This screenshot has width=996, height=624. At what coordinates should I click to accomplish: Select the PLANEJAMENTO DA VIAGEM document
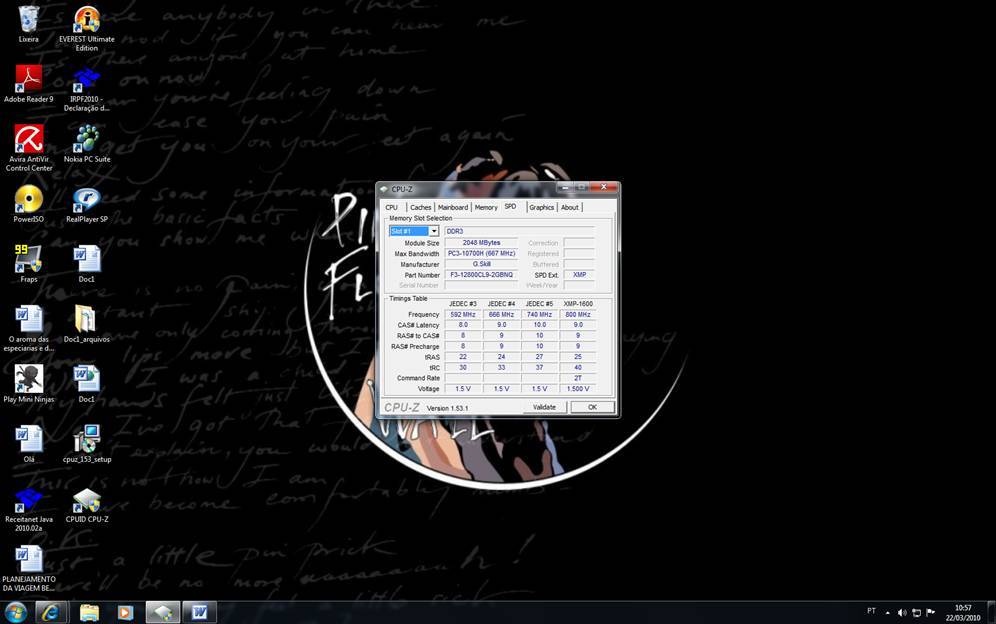(x=29, y=569)
